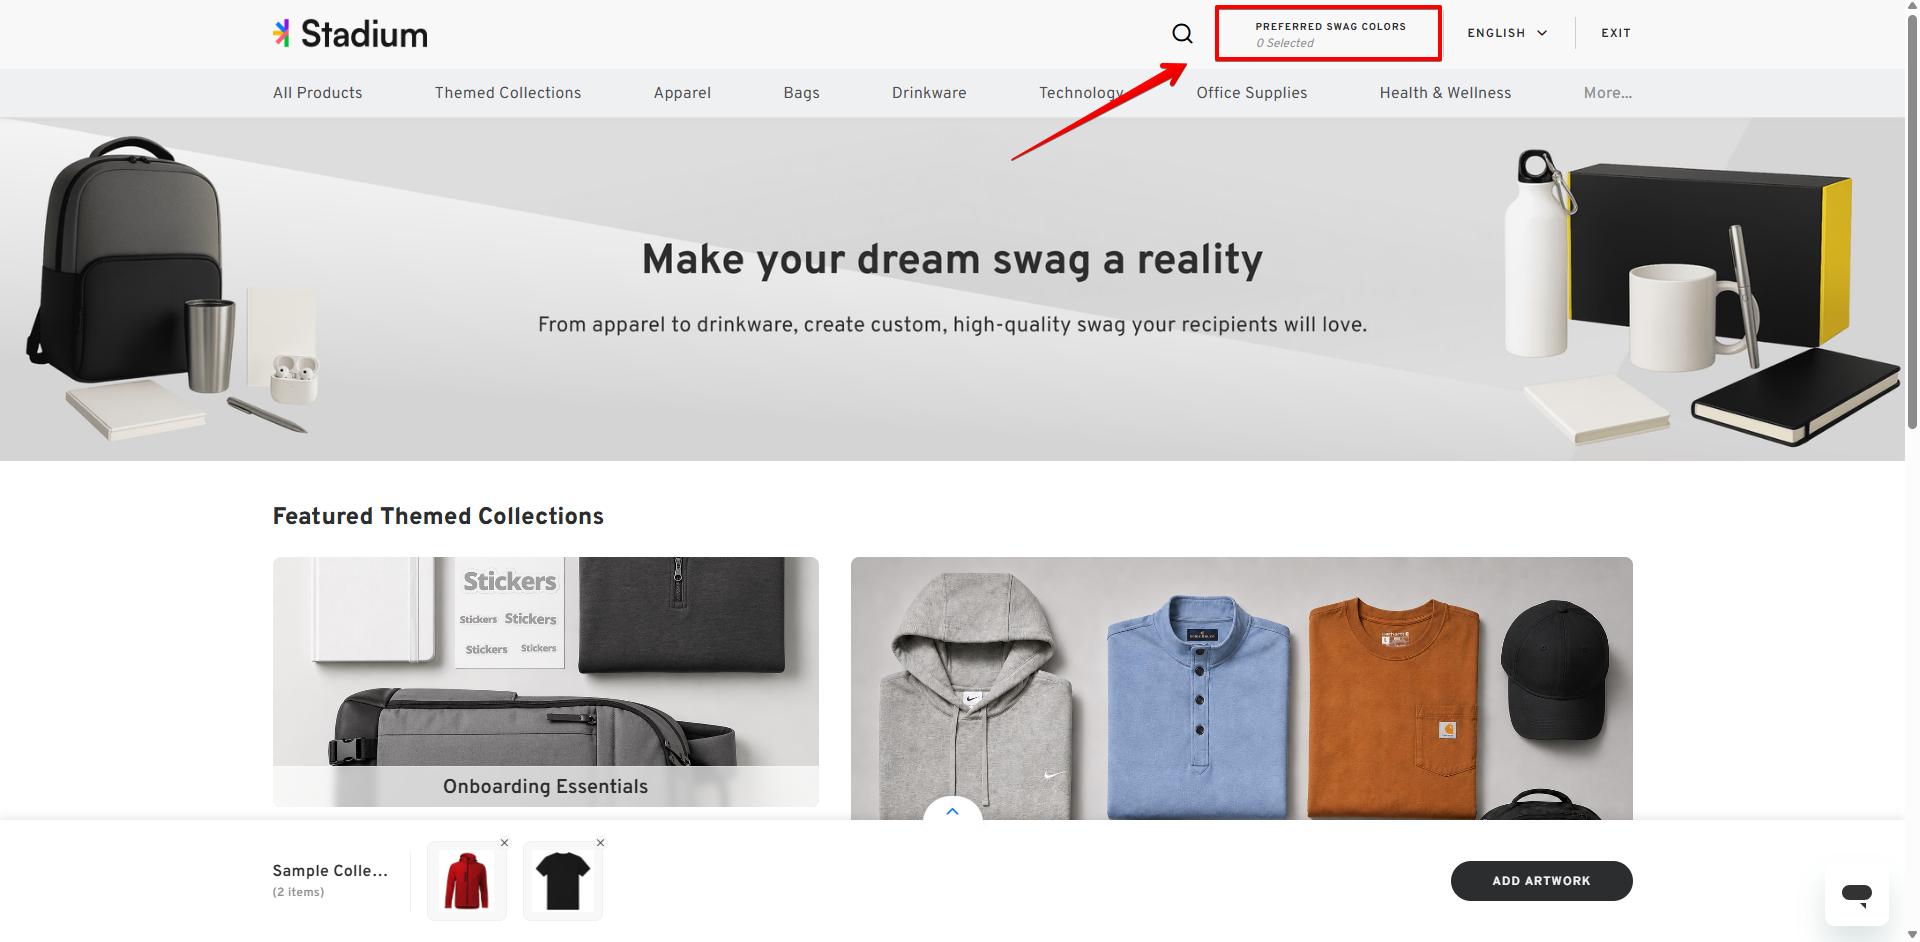This screenshot has height=942, width=1920.
Task: Click the Stadium logo
Action: pos(350,34)
